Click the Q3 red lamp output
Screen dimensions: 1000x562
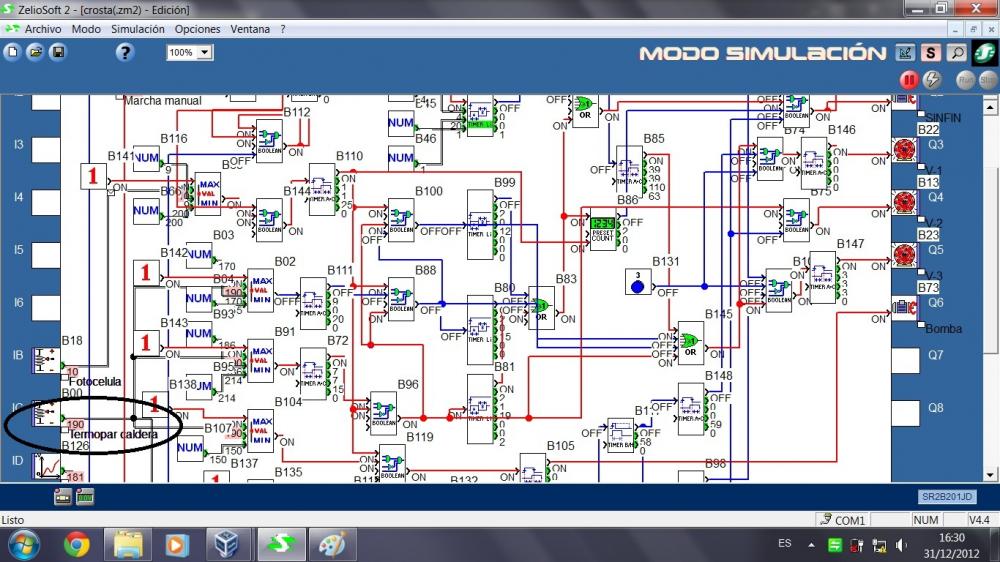coord(904,149)
